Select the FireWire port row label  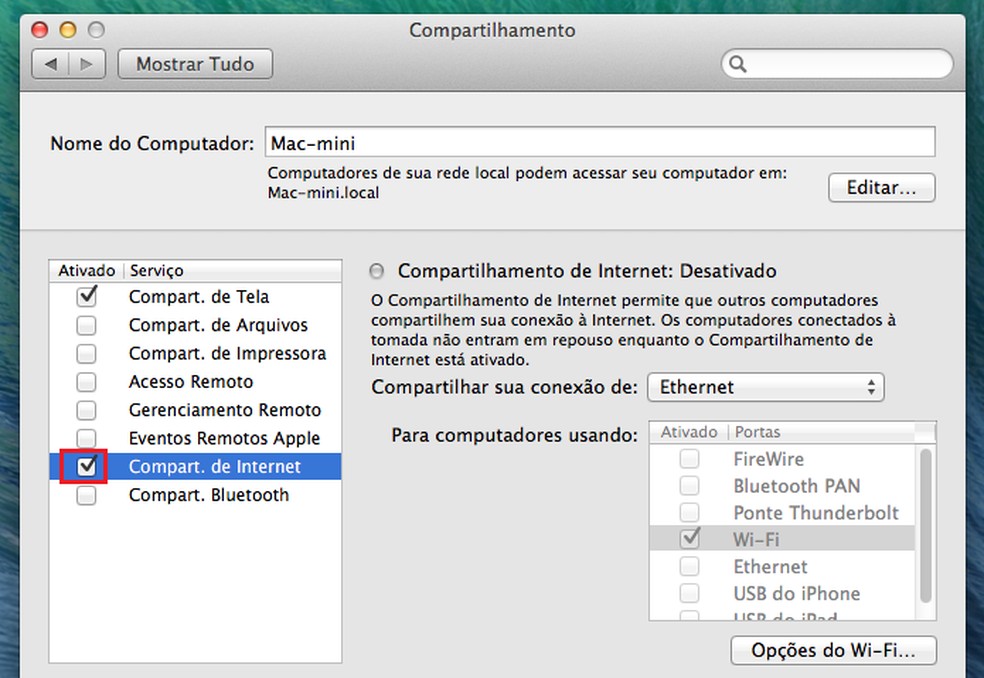tap(769, 459)
